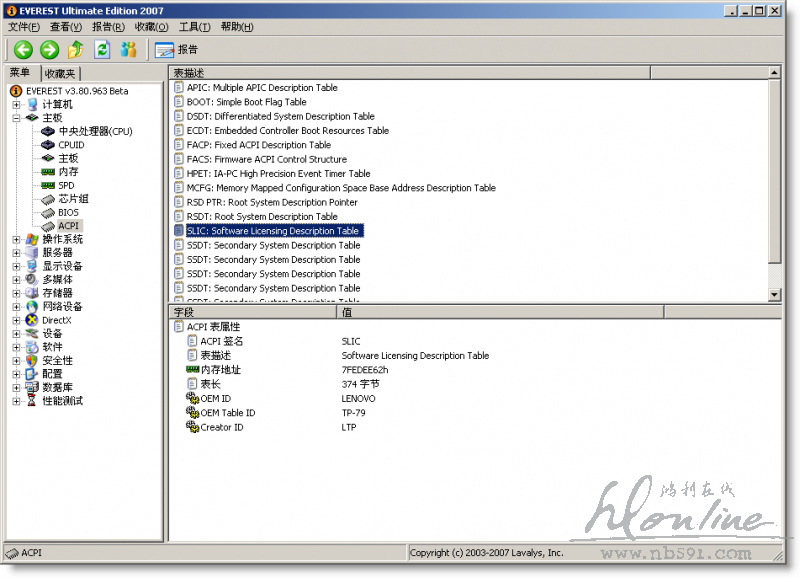Click the table list scrollbar down arrow
800x578 pixels.
click(774, 294)
